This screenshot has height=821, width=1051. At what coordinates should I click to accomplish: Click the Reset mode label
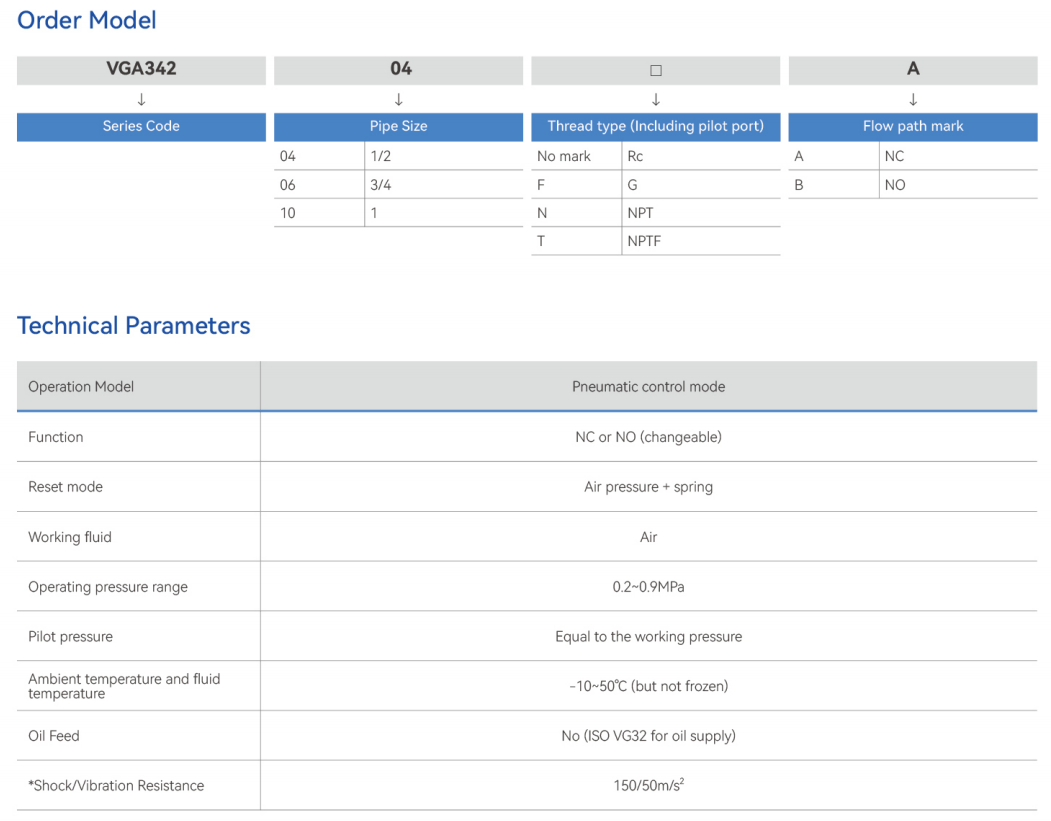coord(66,487)
